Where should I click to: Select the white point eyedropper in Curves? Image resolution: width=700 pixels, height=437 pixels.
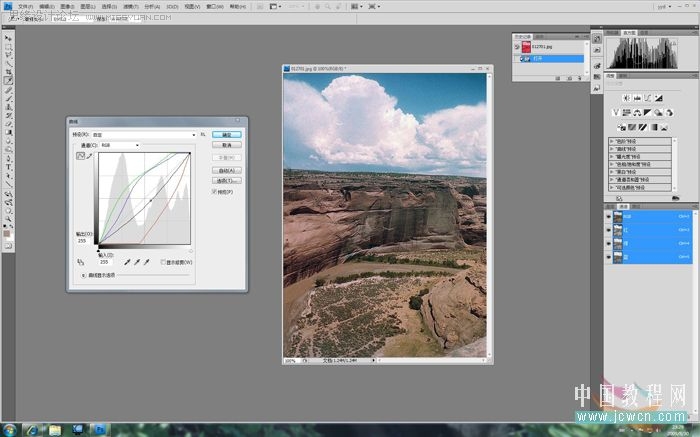[x=146, y=262]
